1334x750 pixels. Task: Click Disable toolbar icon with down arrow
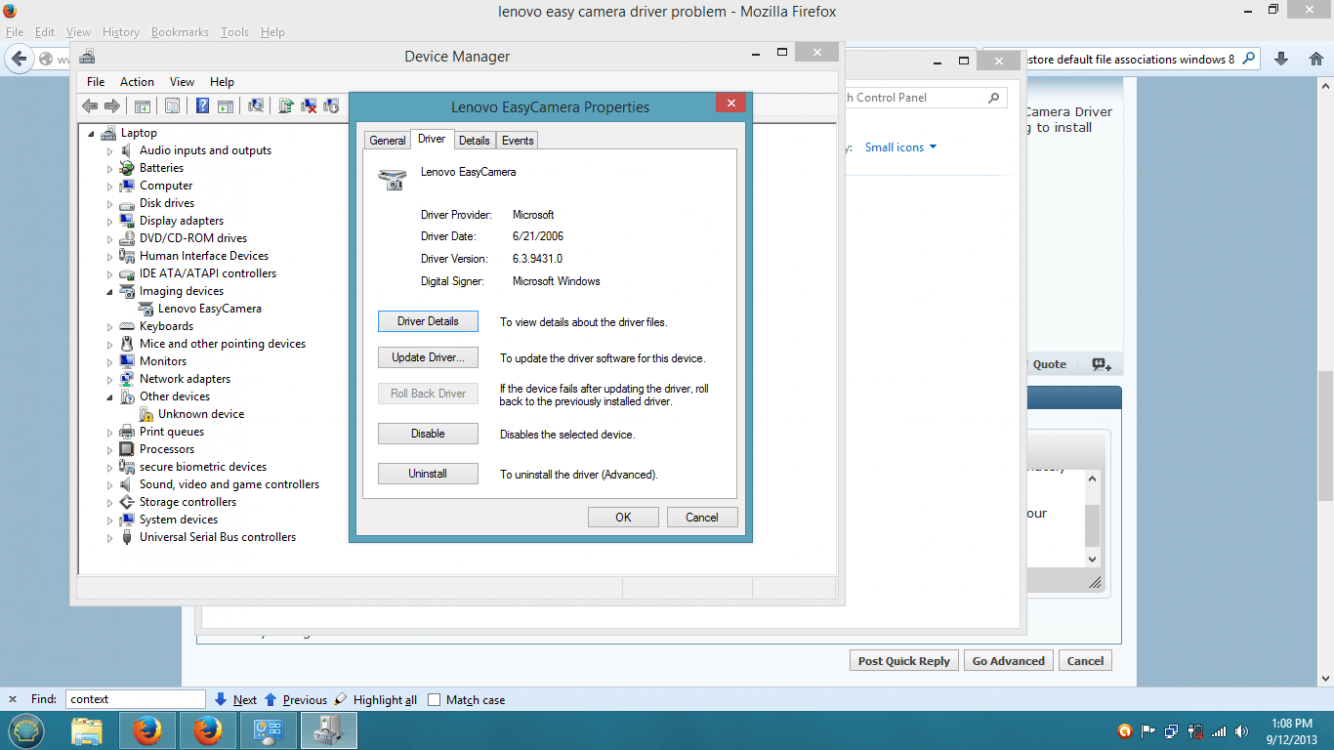click(331, 106)
